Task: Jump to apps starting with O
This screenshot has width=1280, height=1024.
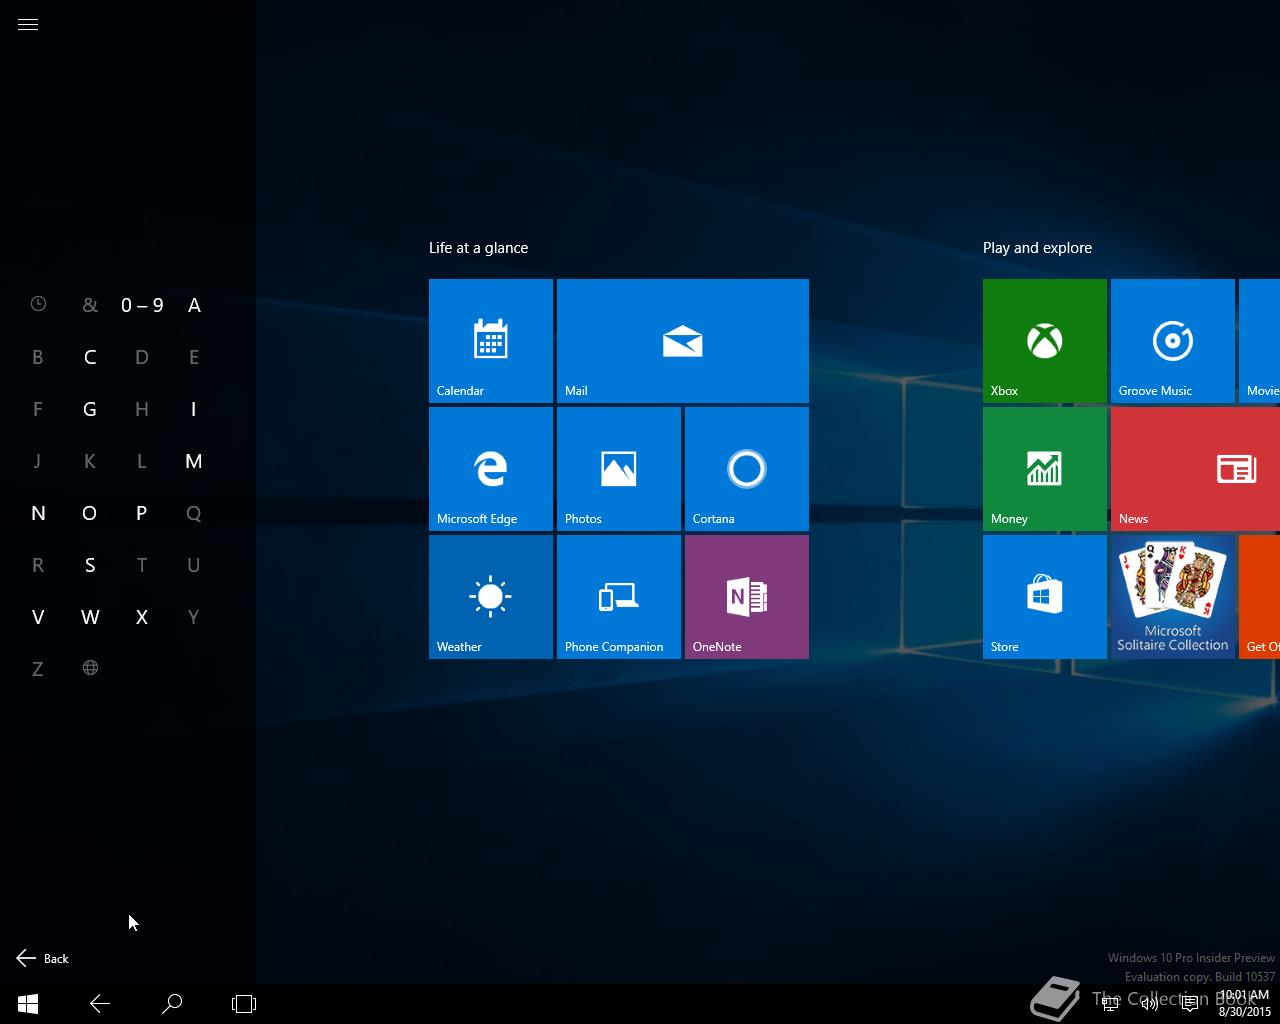Action: coord(90,513)
